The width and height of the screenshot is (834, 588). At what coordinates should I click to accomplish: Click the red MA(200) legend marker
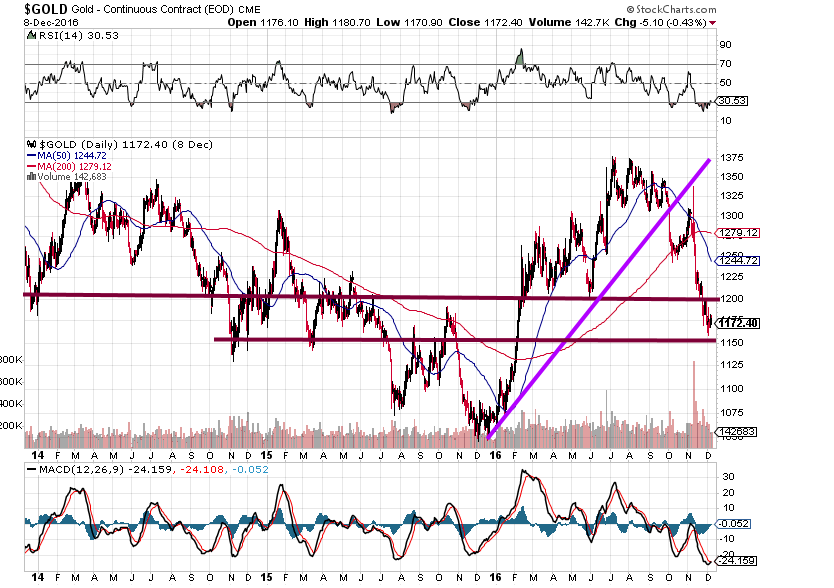(x=29, y=167)
